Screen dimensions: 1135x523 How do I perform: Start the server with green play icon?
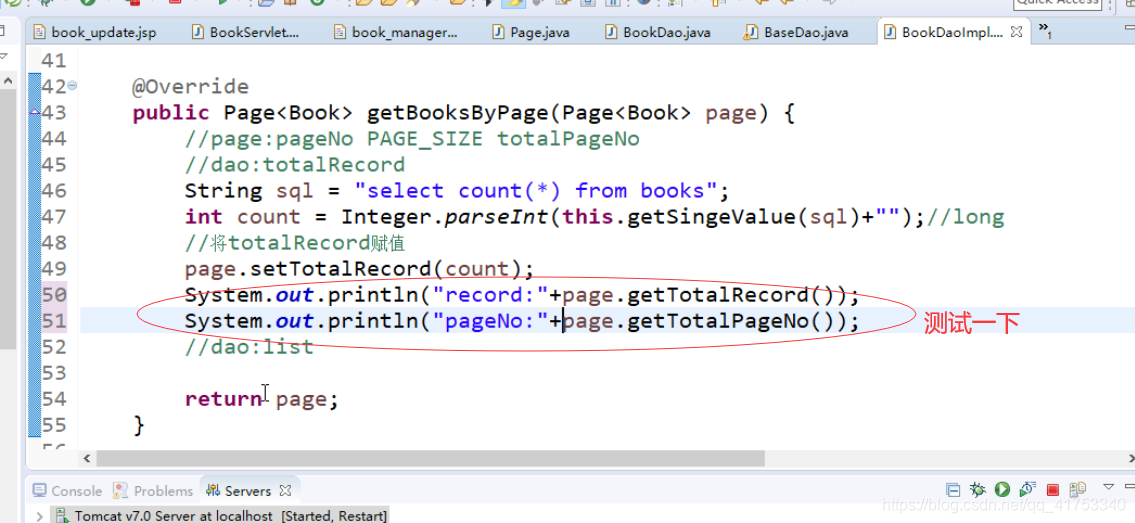(x=1003, y=490)
